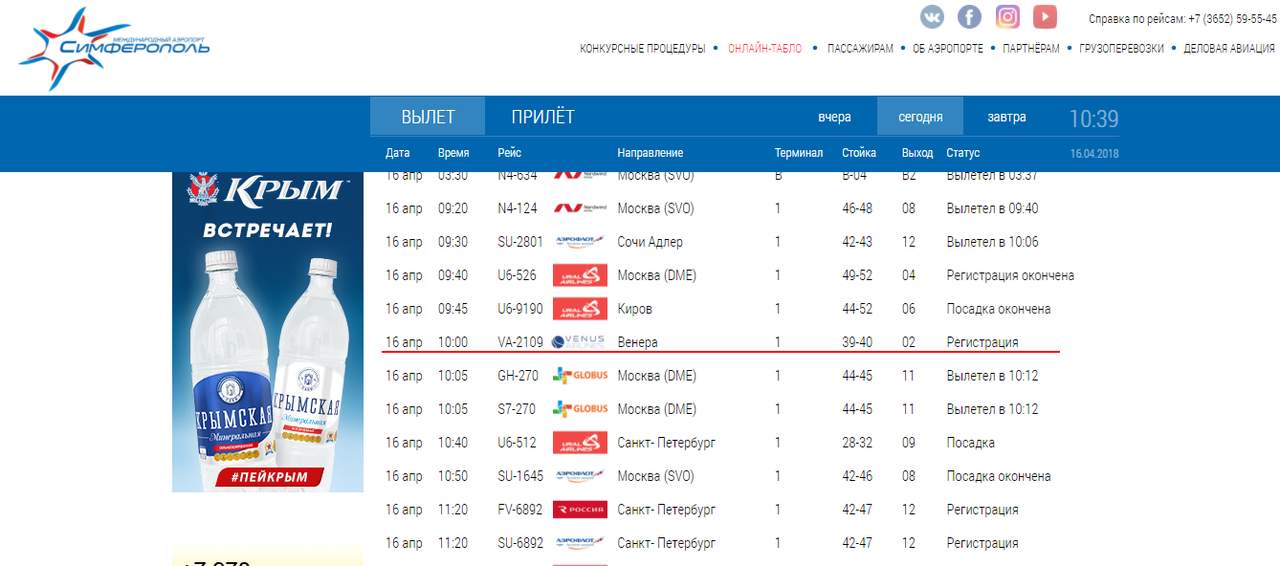This screenshot has height=566, width=1280.
Task: Select flight number FV-6892
Action: 520,510
